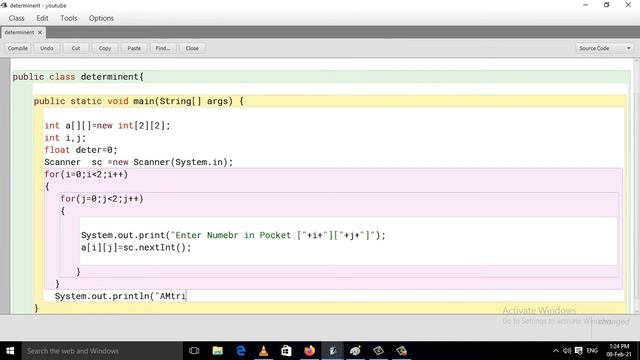Click the 'Enter Numebr in Pocket' print line
This screenshot has width=640, height=360.
[233, 236]
